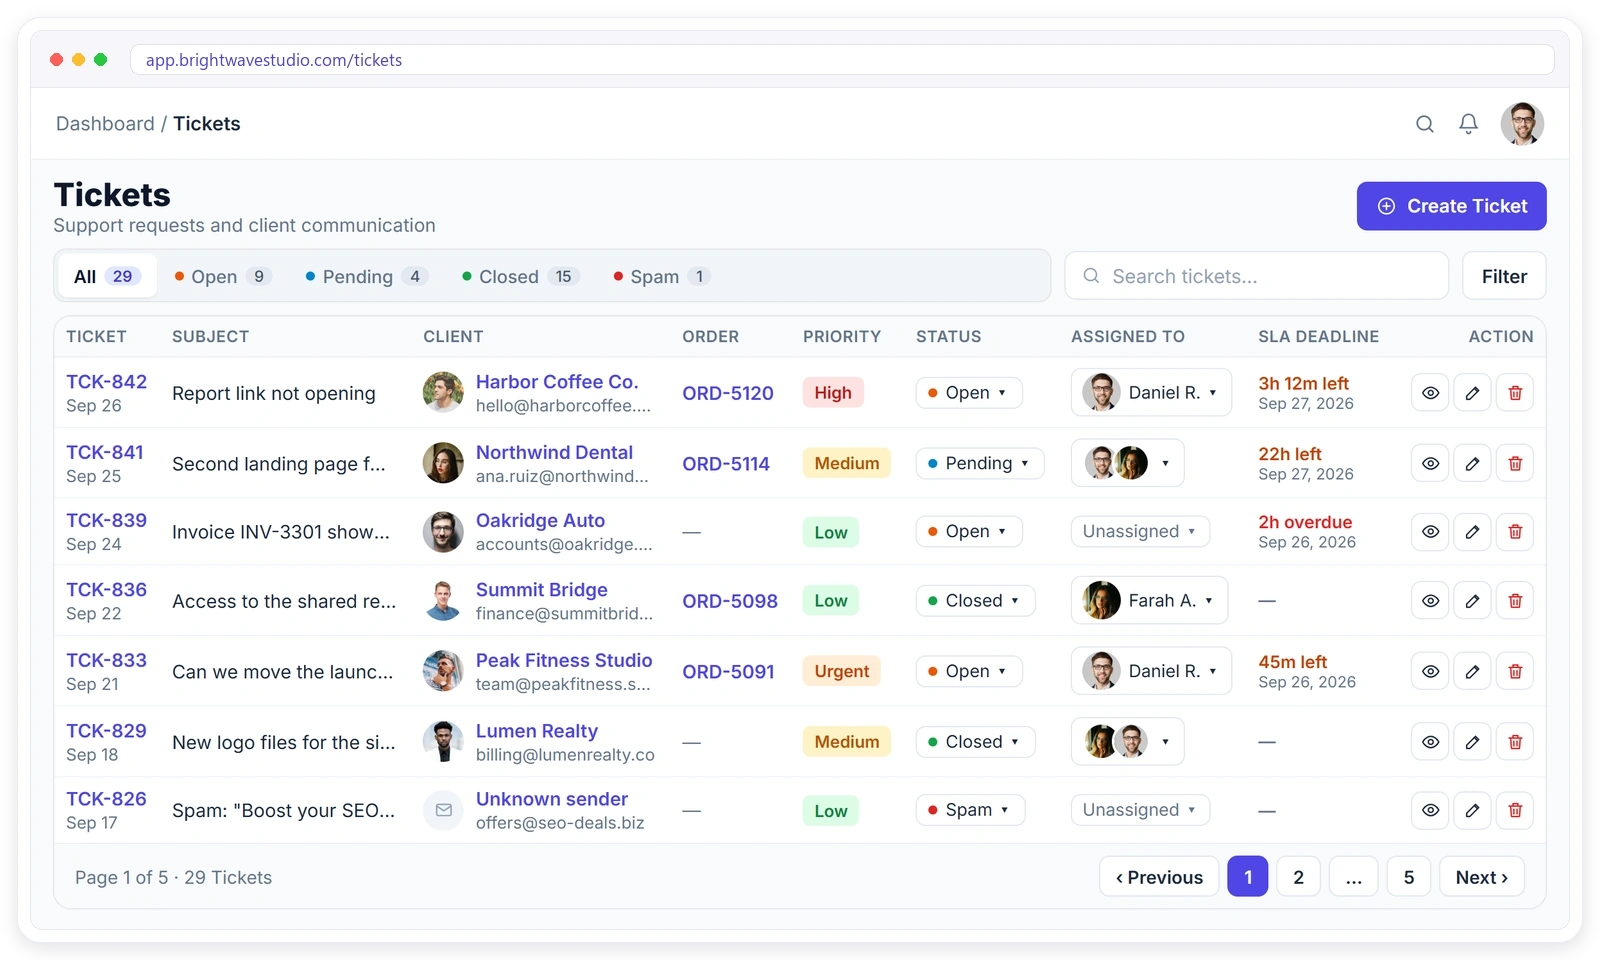Open notifications bell icon
The height and width of the screenshot is (960, 1600).
1468,124
